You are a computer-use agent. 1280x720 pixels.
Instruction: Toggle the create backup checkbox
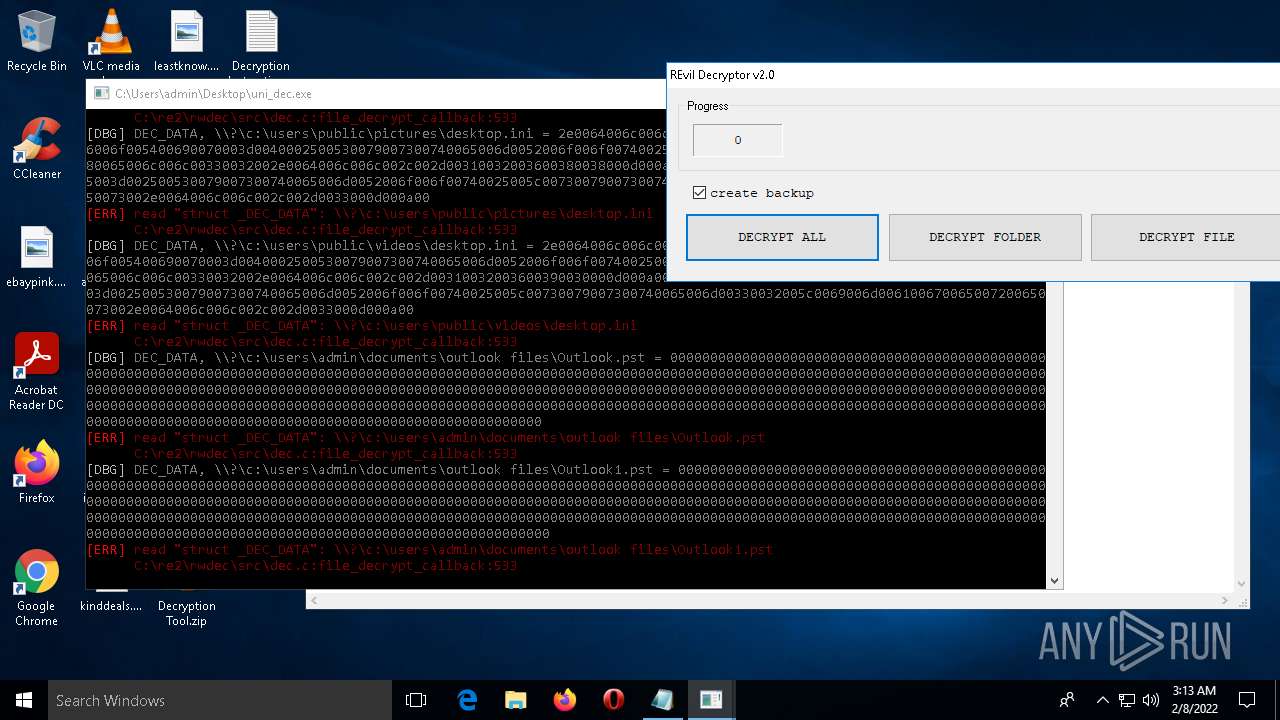699,193
